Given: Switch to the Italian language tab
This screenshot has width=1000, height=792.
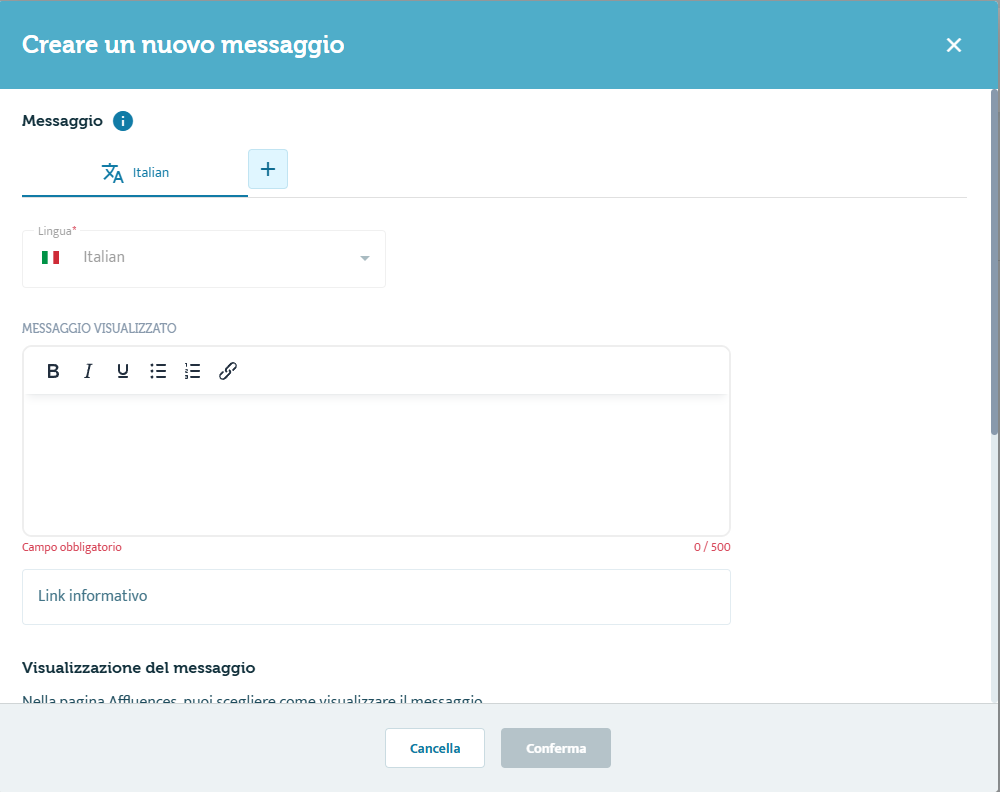Looking at the screenshot, I should 150,172.
